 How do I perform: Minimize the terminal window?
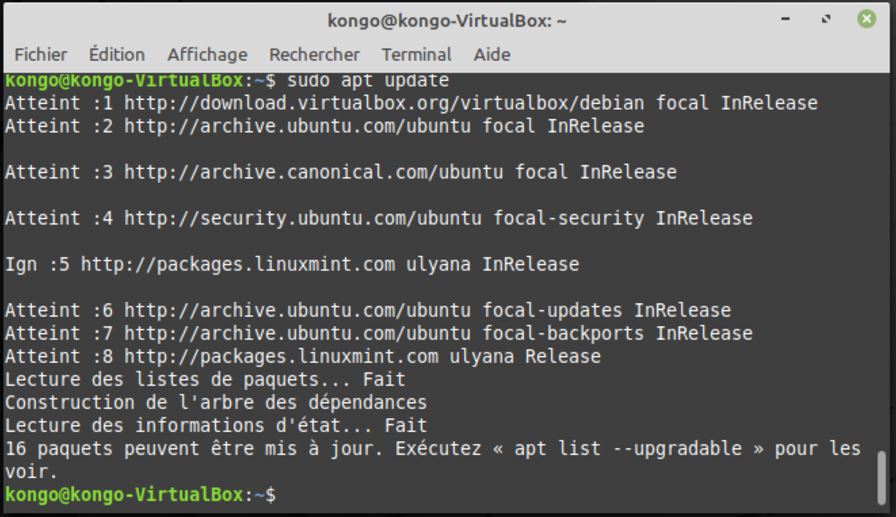tap(786, 19)
